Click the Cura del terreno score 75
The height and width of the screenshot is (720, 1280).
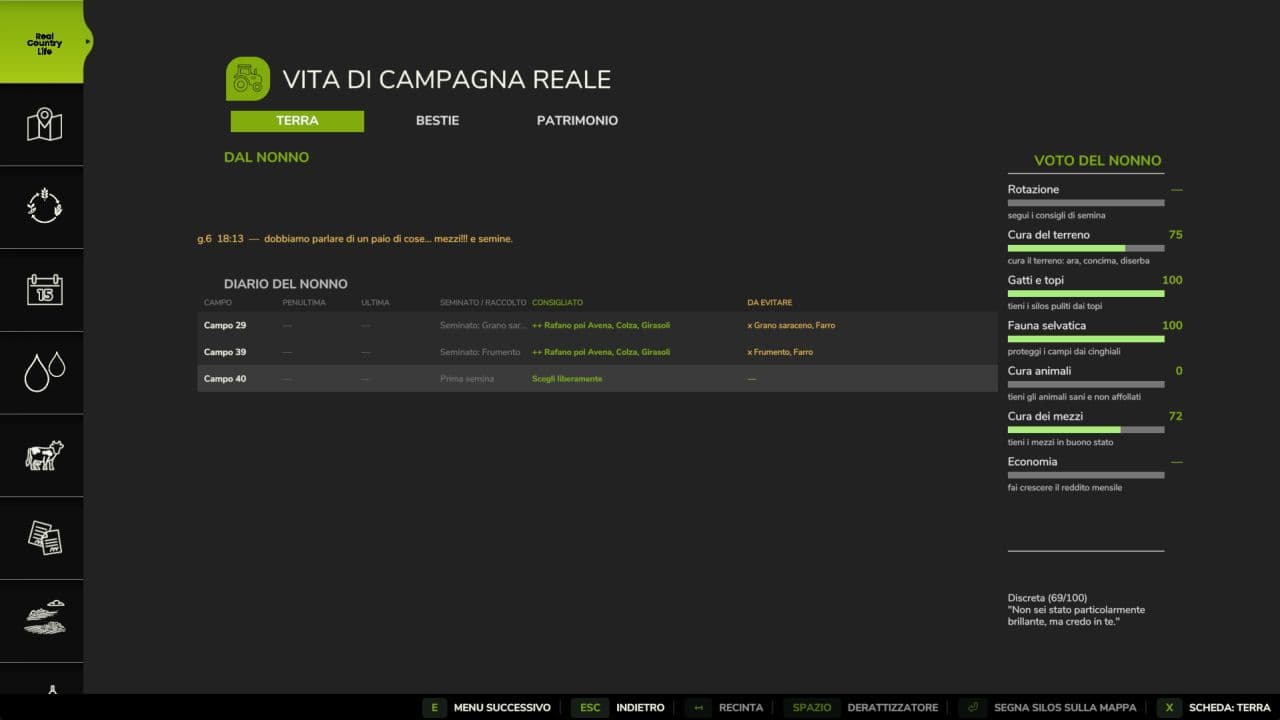click(1175, 235)
